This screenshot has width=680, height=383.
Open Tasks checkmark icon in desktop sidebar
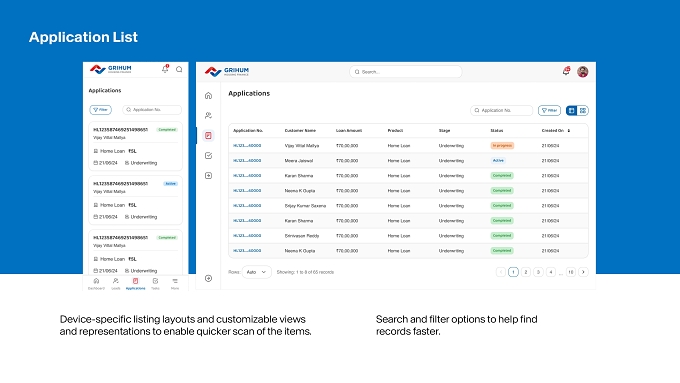click(208, 155)
